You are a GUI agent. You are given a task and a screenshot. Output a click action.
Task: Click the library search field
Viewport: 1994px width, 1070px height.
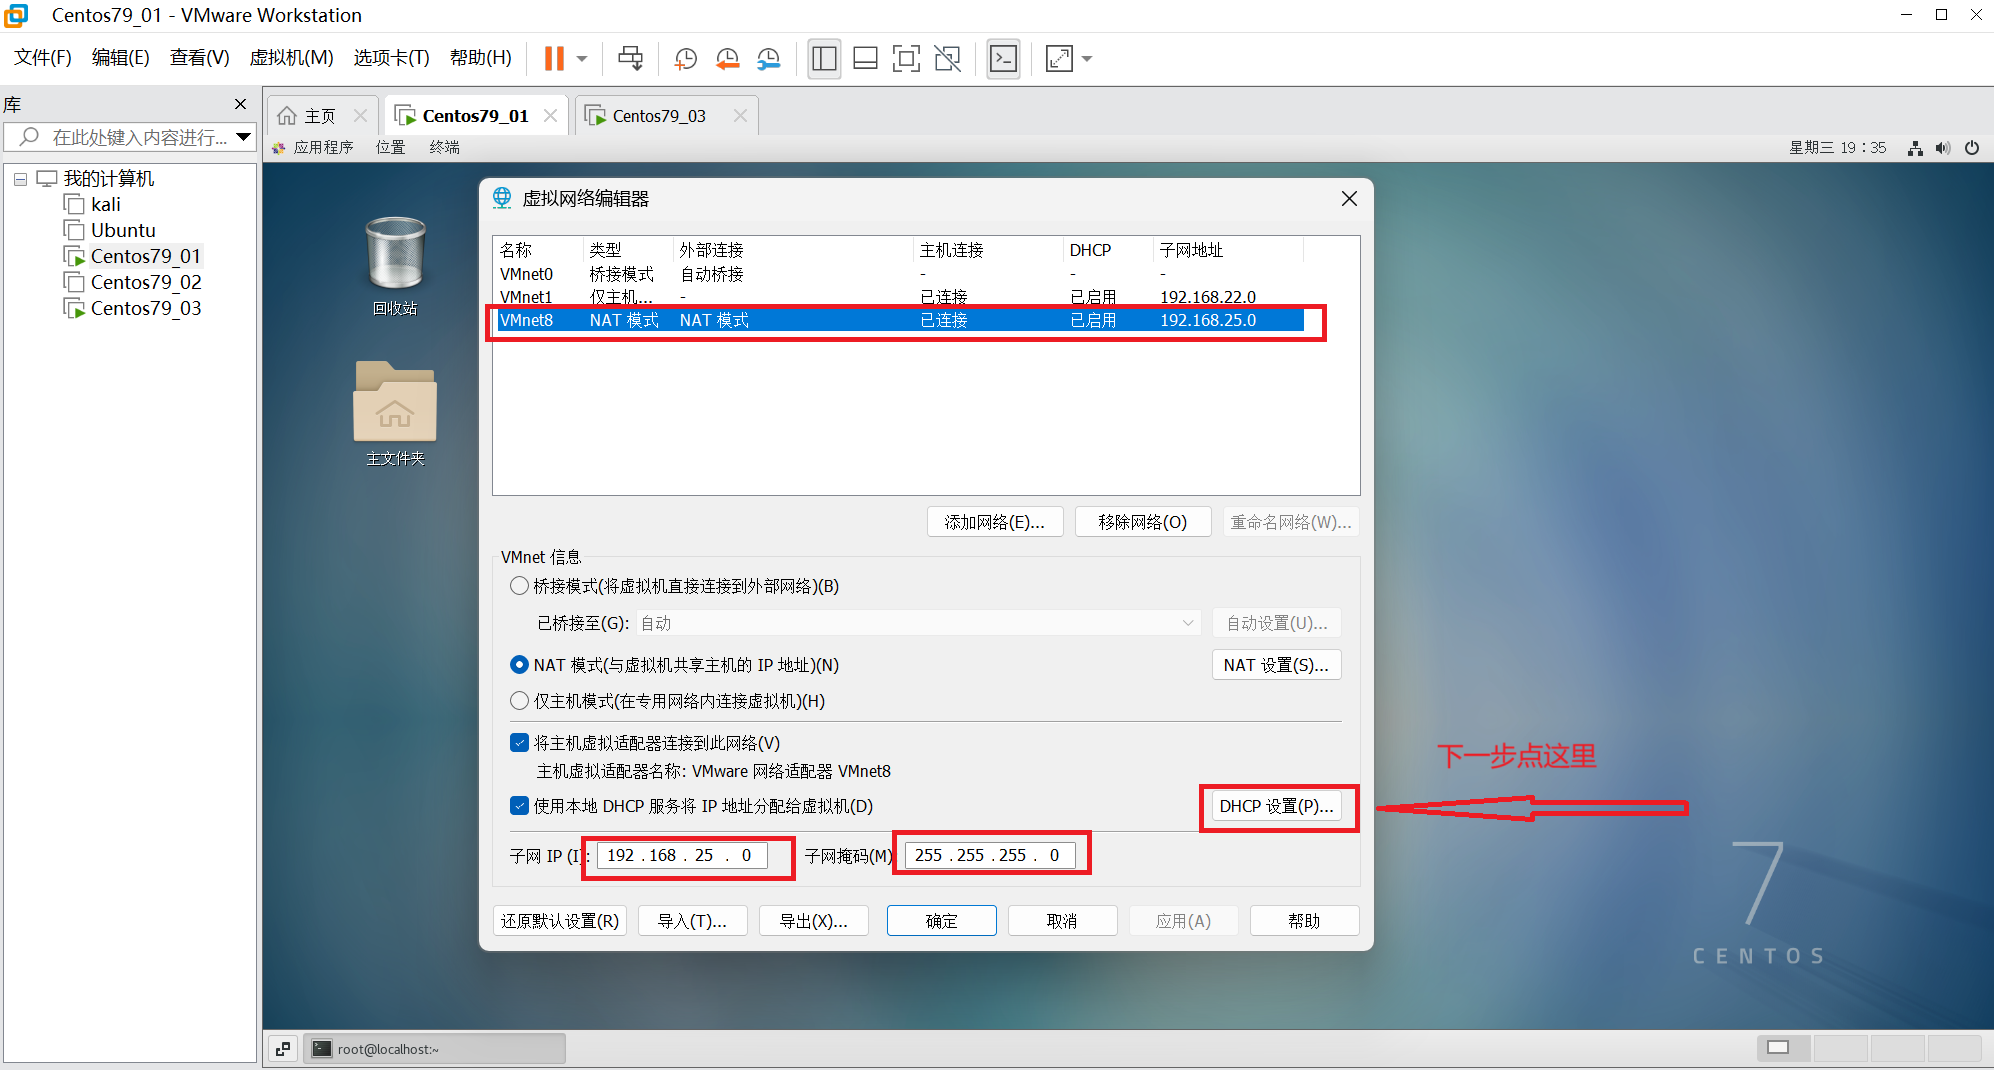tap(130, 137)
